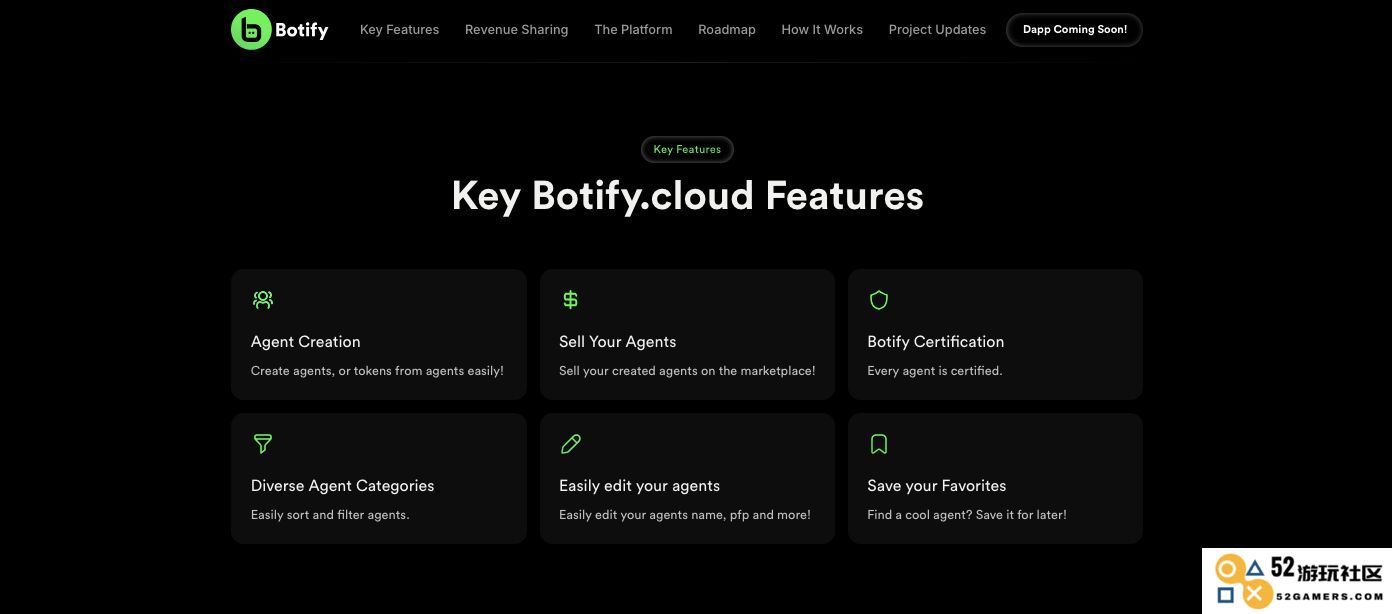
Task: Open Key Features nav item
Action: (399, 30)
